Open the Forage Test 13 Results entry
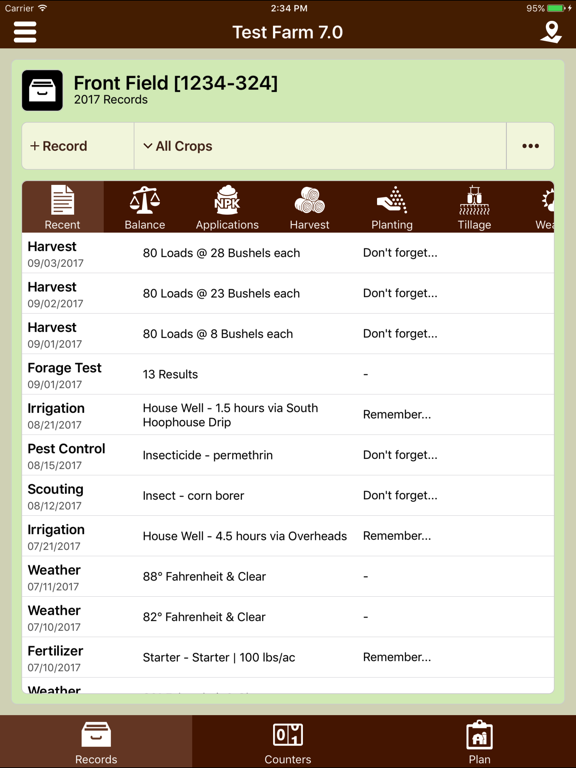 click(288, 374)
